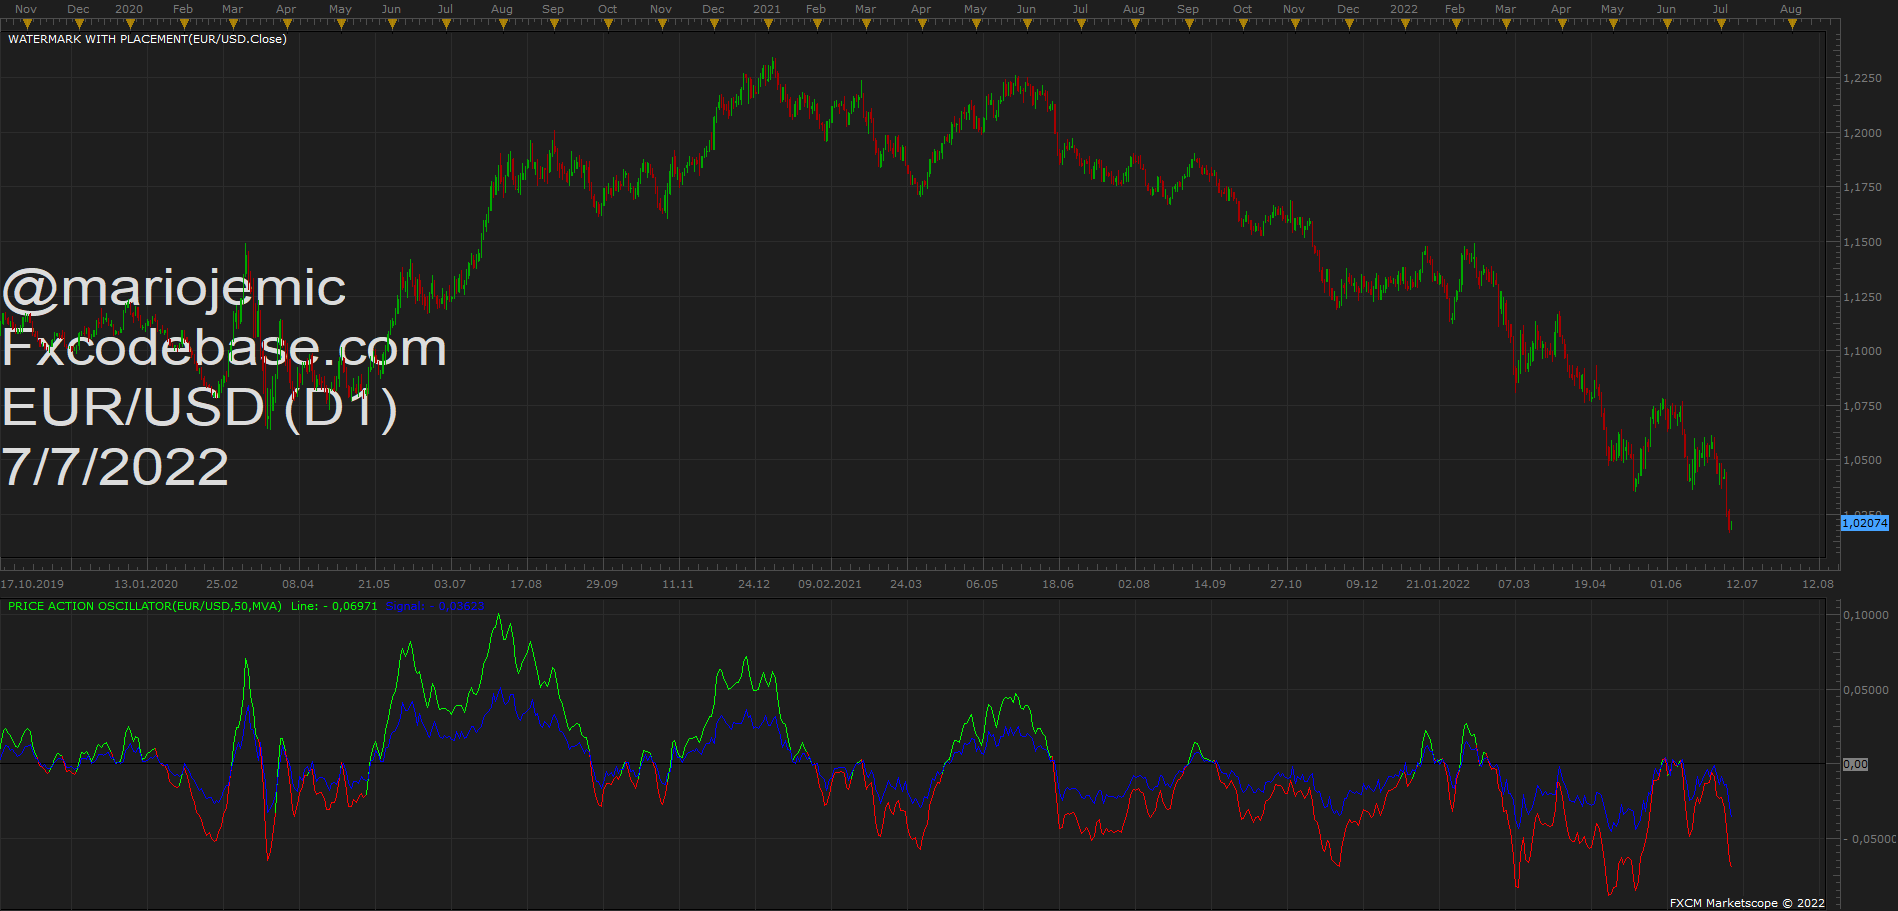The height and width of the screenshot is (911, 1898).
Task: Click the - 0,05000 oscillator axis label
Action: point(1868,839)
